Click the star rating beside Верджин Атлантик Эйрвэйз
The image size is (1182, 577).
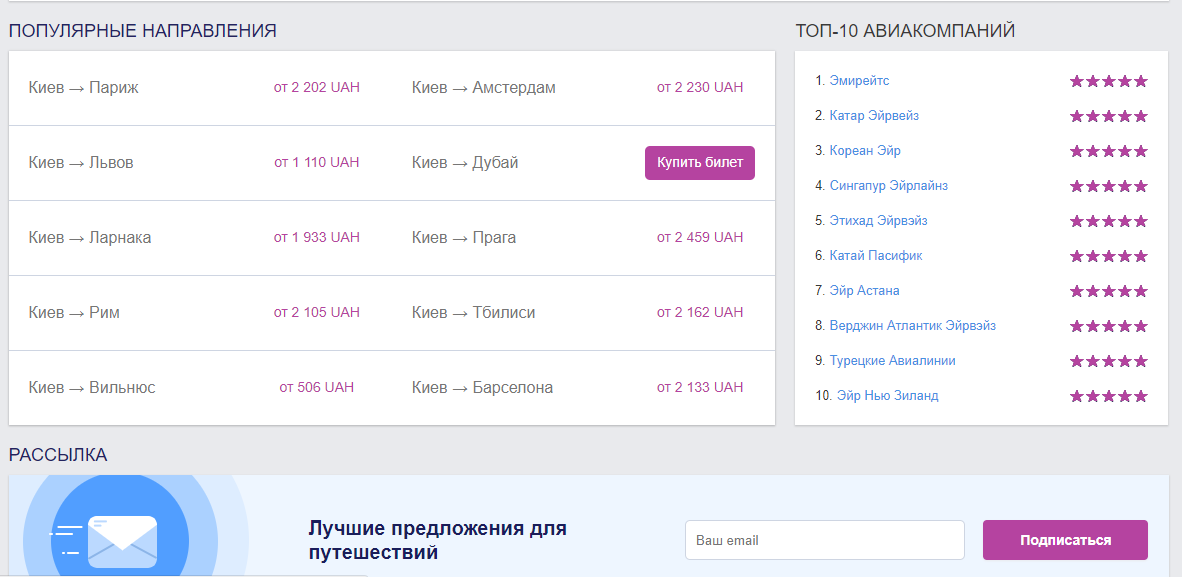(x=1108, y=327)
